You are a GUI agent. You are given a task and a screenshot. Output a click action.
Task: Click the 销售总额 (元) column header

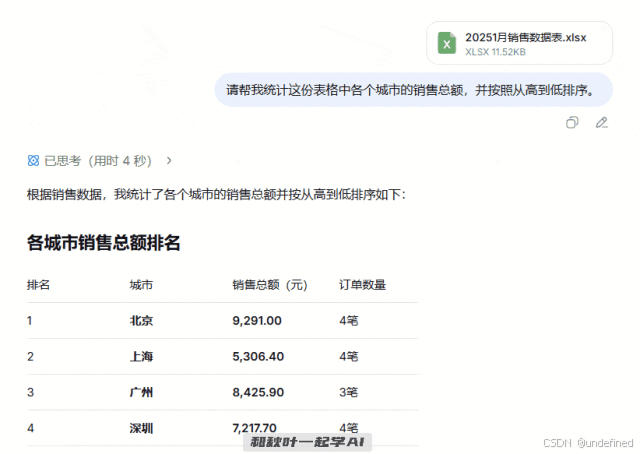pos(270,285)
